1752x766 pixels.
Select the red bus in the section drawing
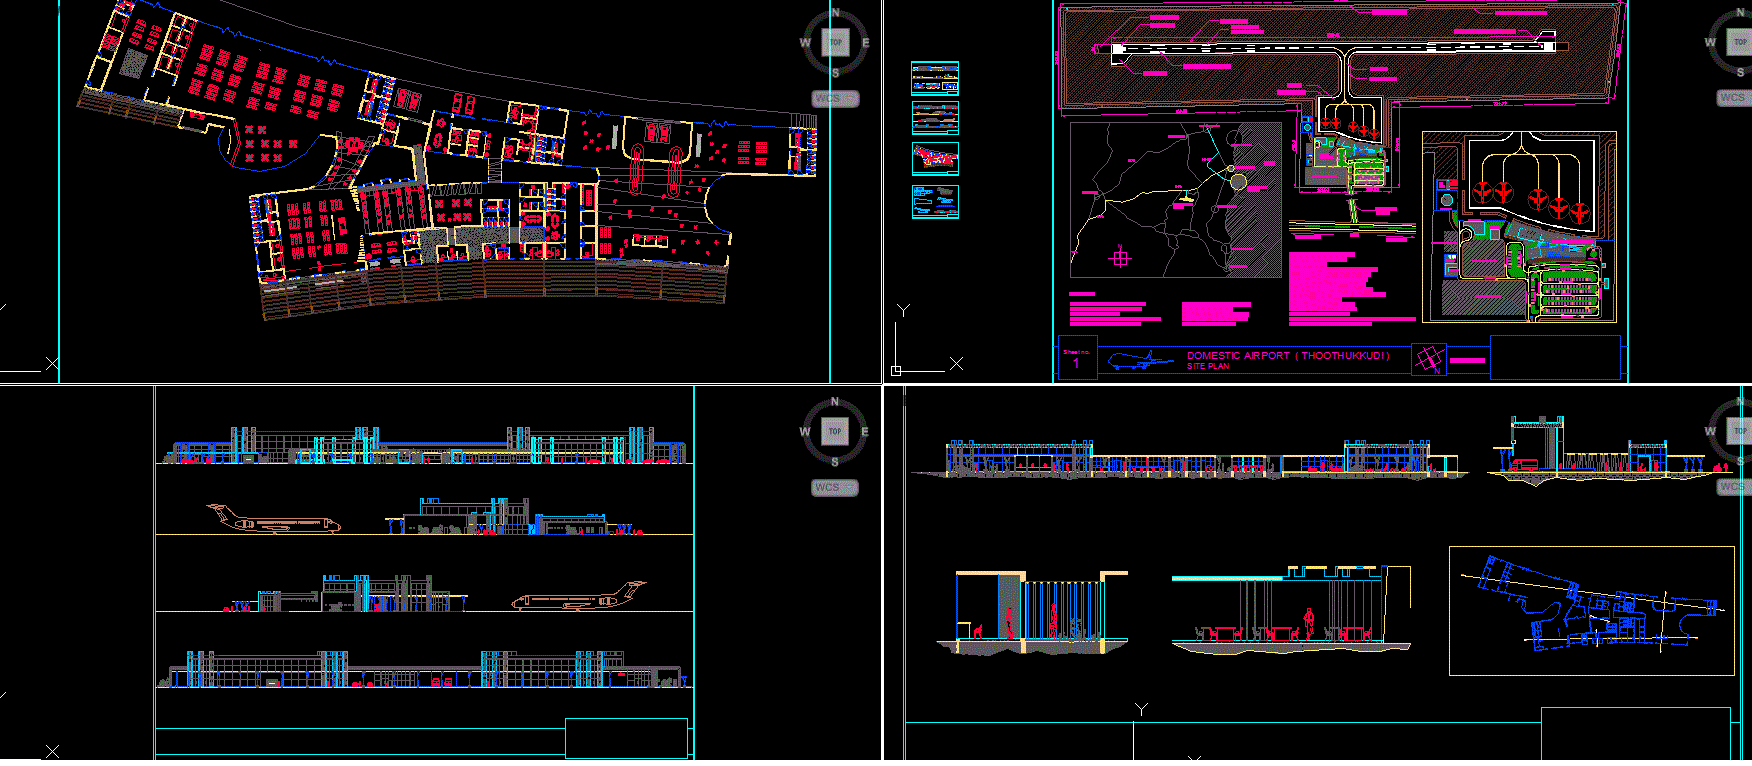tap(1524, 464)
